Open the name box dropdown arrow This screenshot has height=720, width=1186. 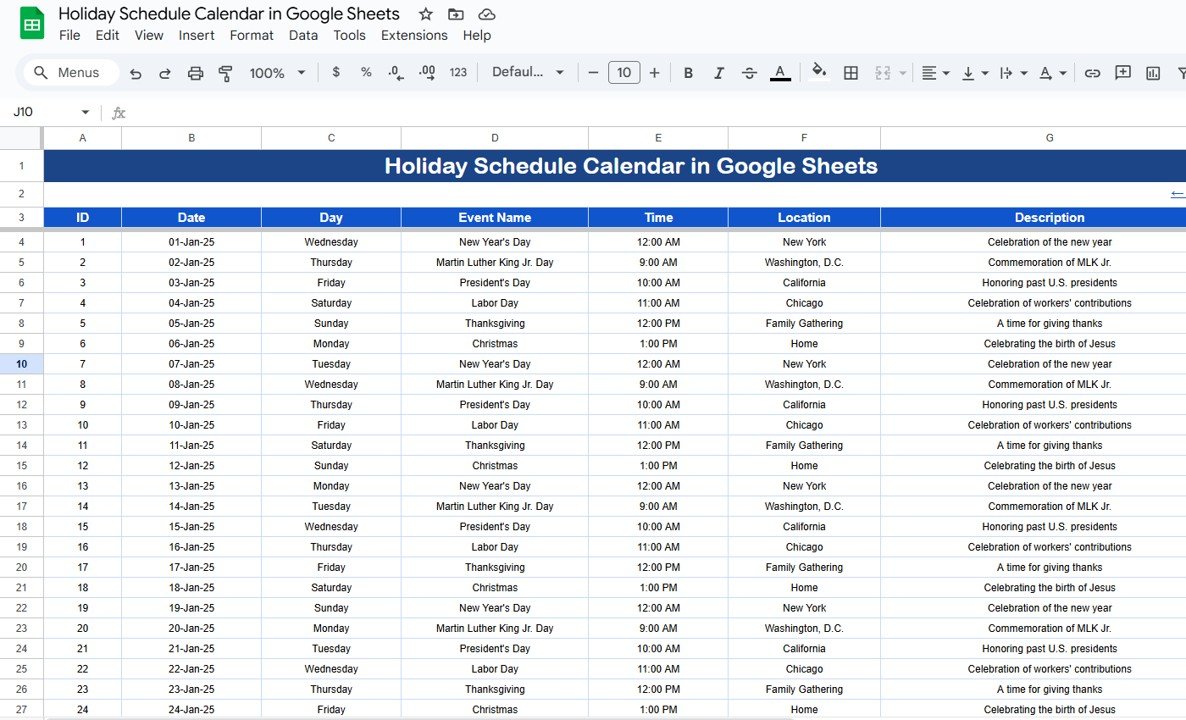pos(85,112)
